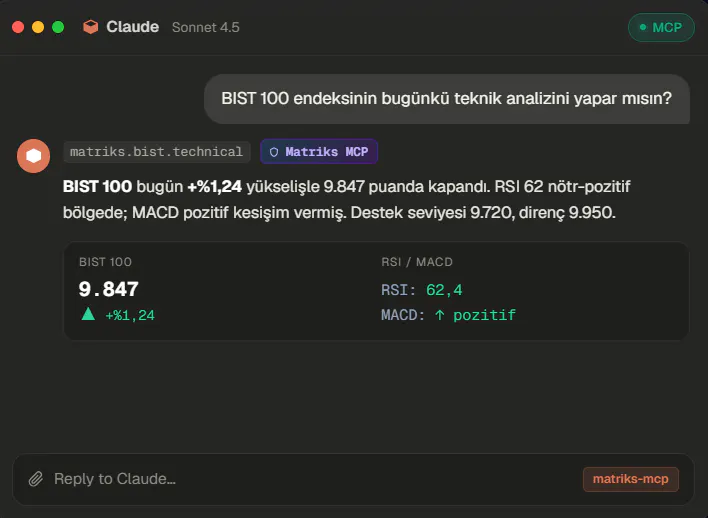Click the user question message bubble
This screenshot has width=708, height=518.
[x=447, y=99]
